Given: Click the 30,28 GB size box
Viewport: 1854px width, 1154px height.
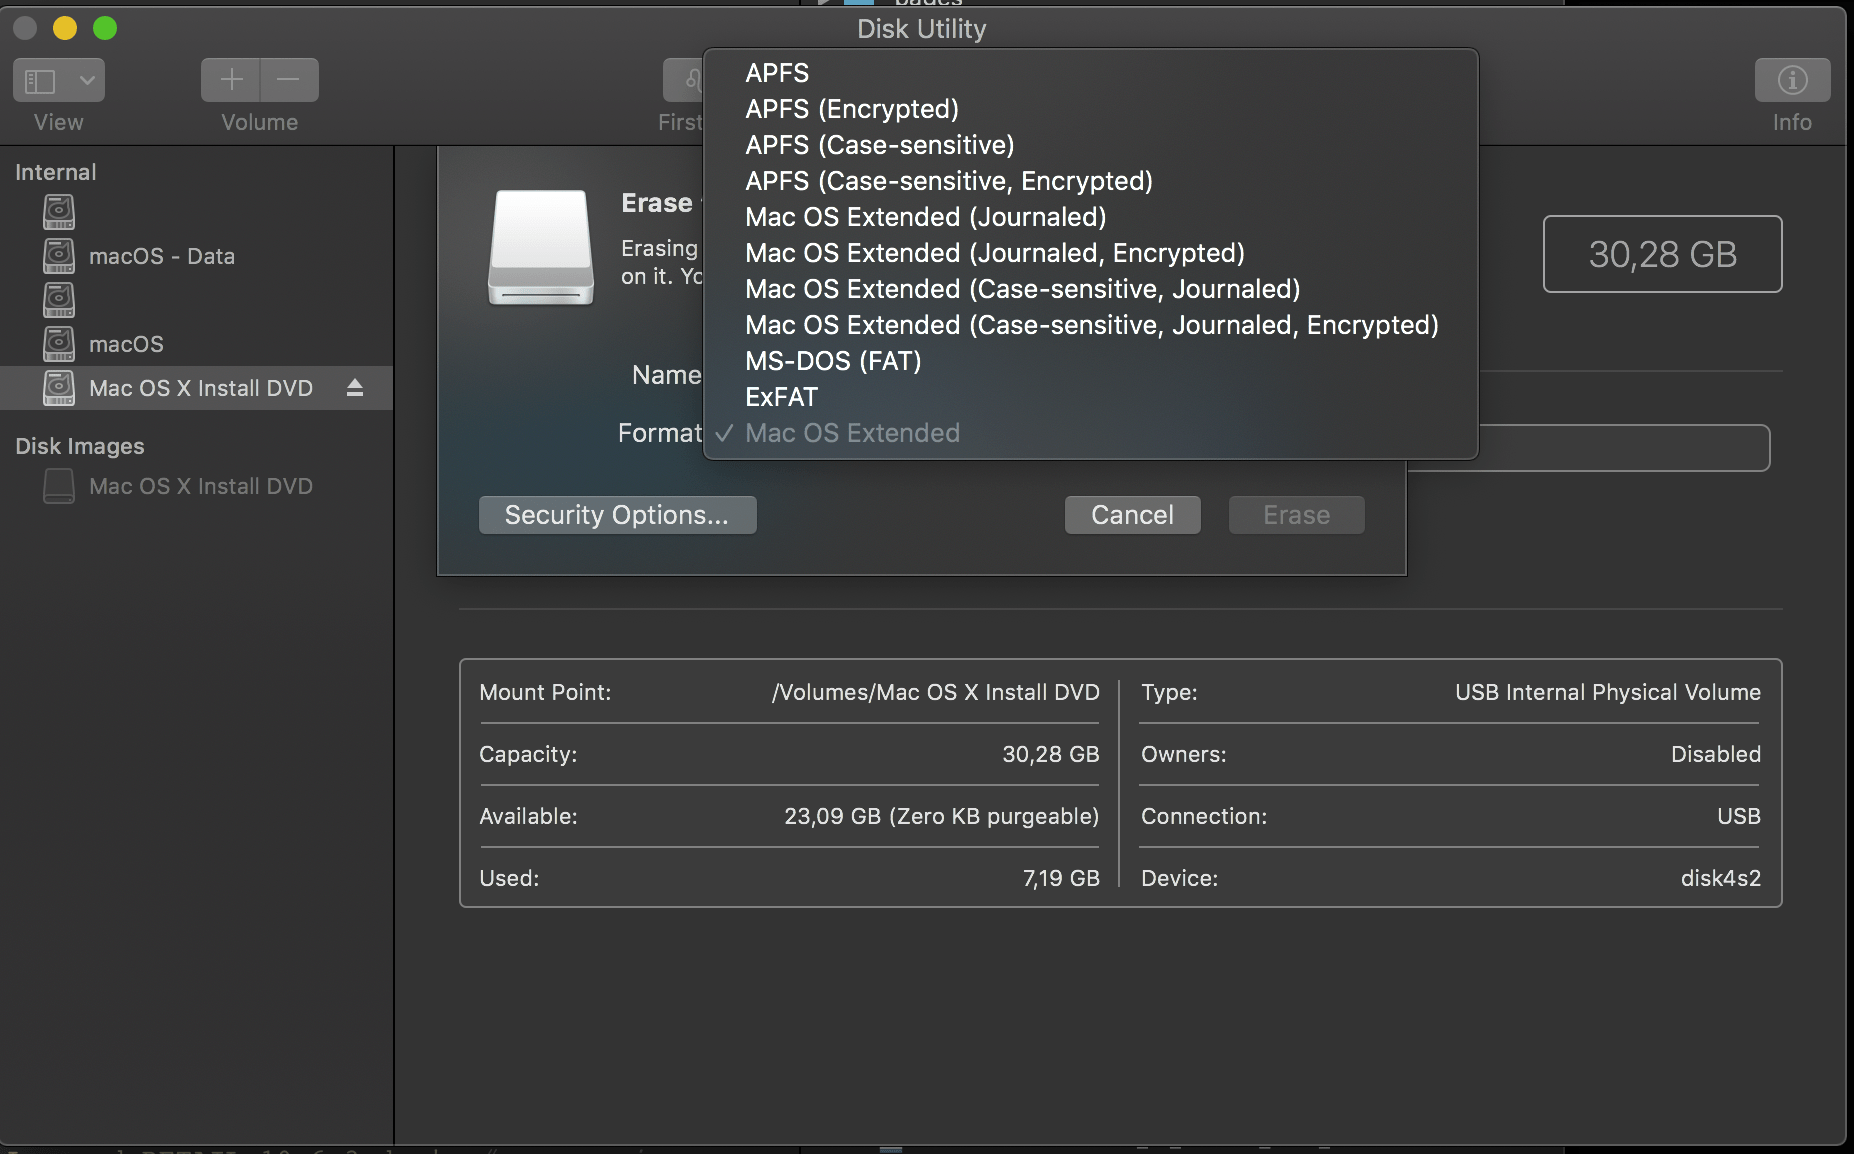Looking at the screenshot, I should [x=1662, y=254].
